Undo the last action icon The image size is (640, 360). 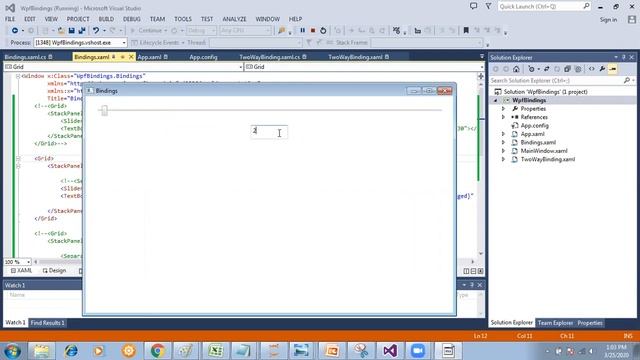(x=96, y=31)
